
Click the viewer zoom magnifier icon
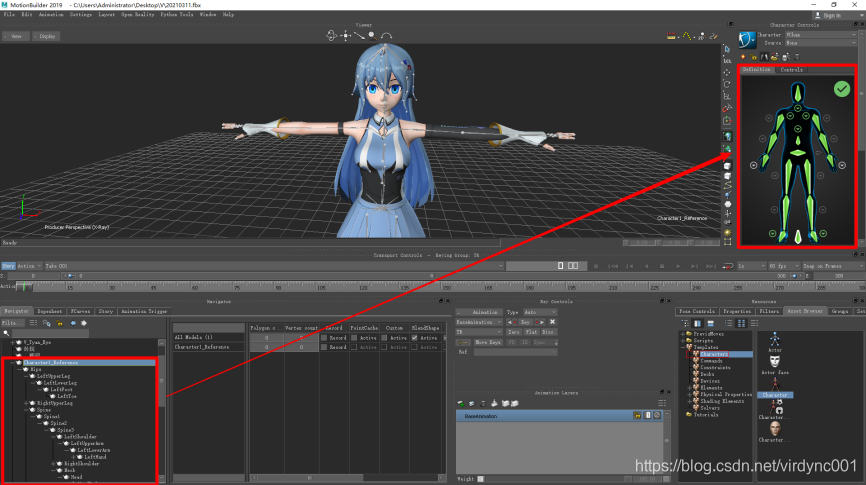click(373, 36)
